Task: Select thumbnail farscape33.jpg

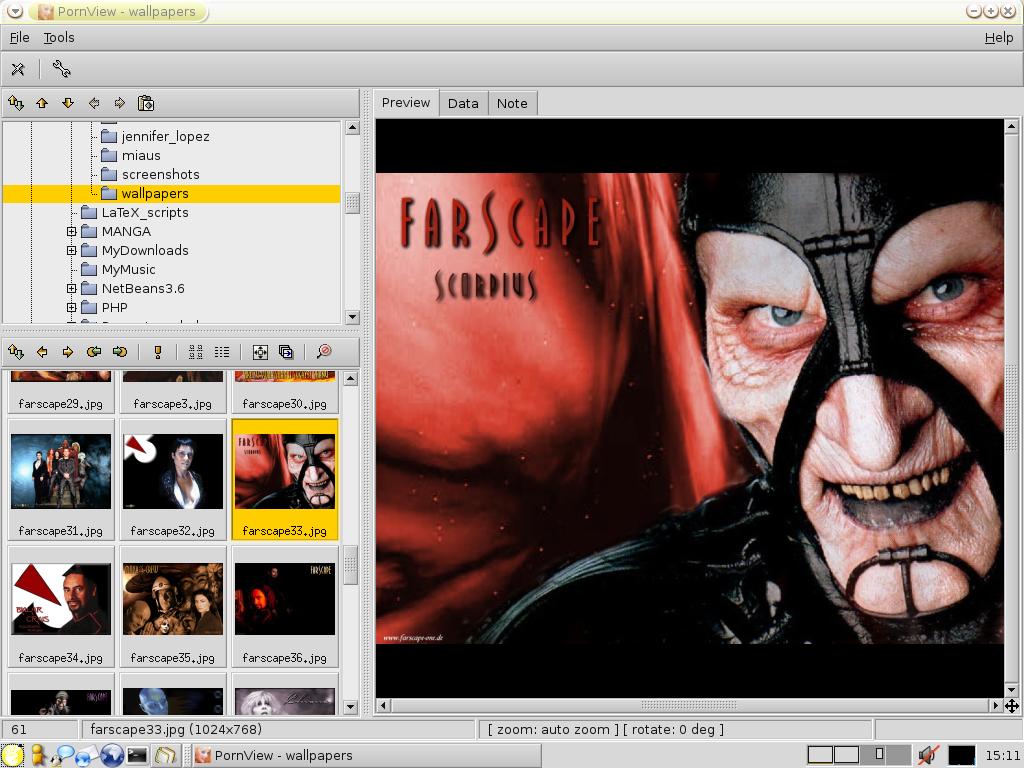Action: [x=285, y=480]
